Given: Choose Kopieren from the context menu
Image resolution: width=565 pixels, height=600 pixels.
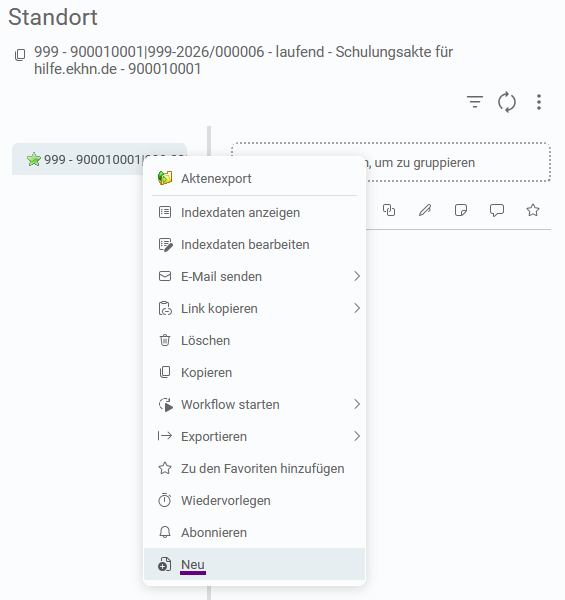Looking at the screenshot, I should [254, 372].
